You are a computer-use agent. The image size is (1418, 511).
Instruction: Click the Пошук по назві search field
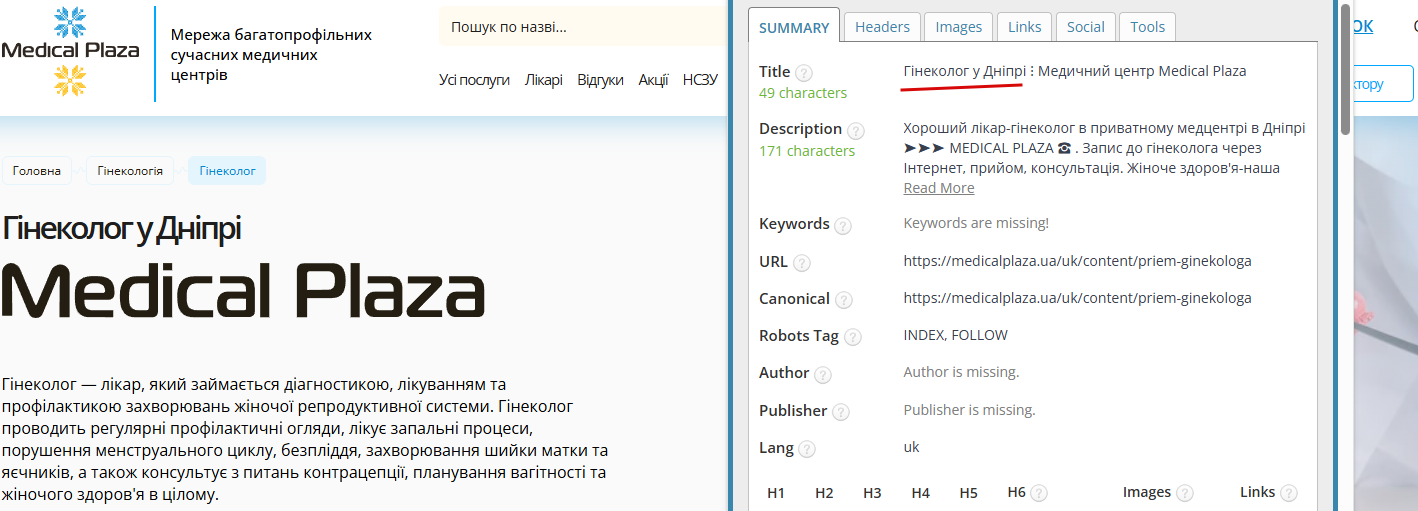pyautogui.click(x=583, y=27)
